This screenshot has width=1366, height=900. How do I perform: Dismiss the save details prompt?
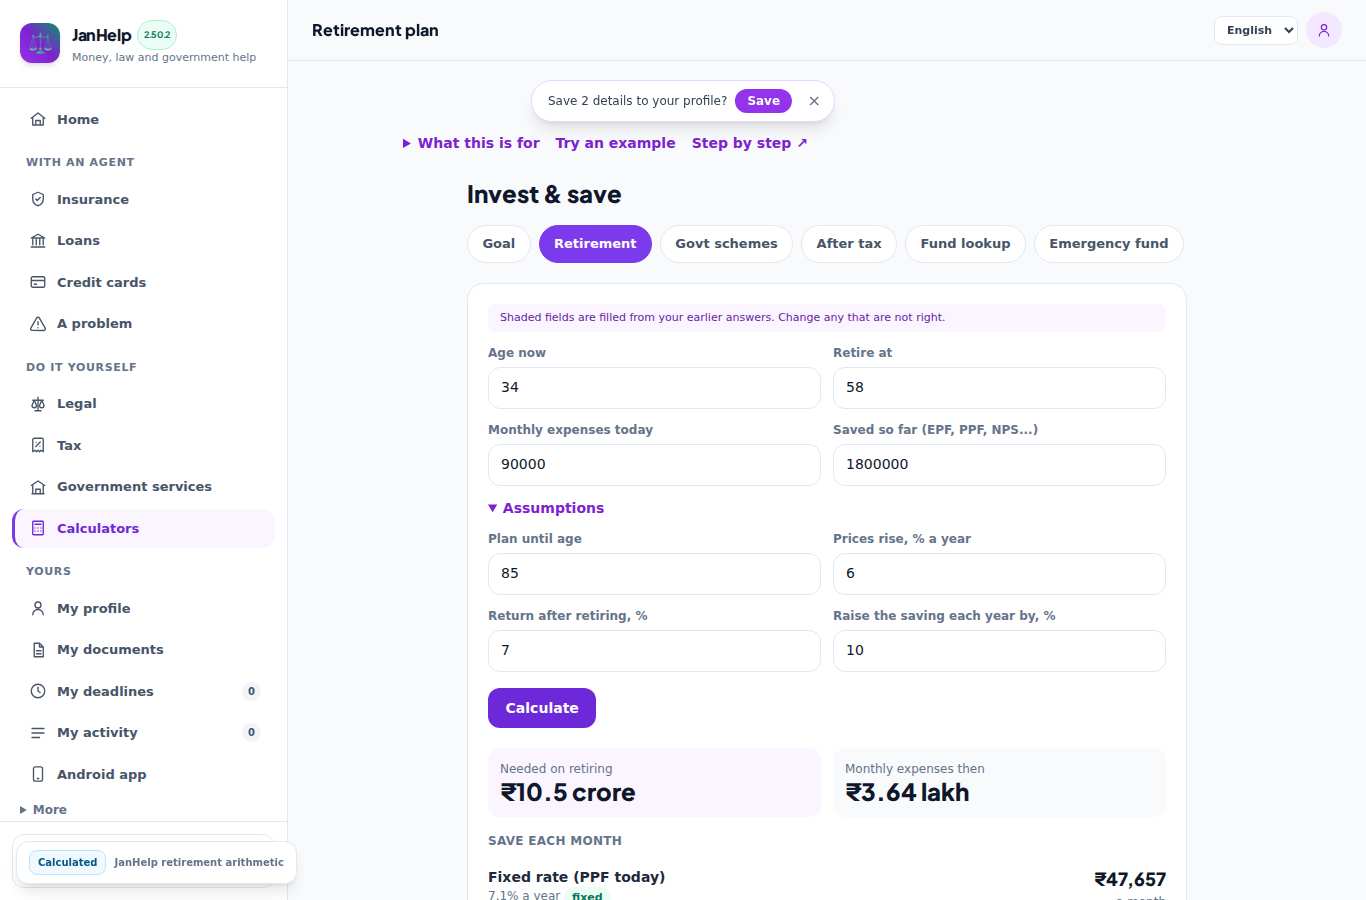point(814,101)
